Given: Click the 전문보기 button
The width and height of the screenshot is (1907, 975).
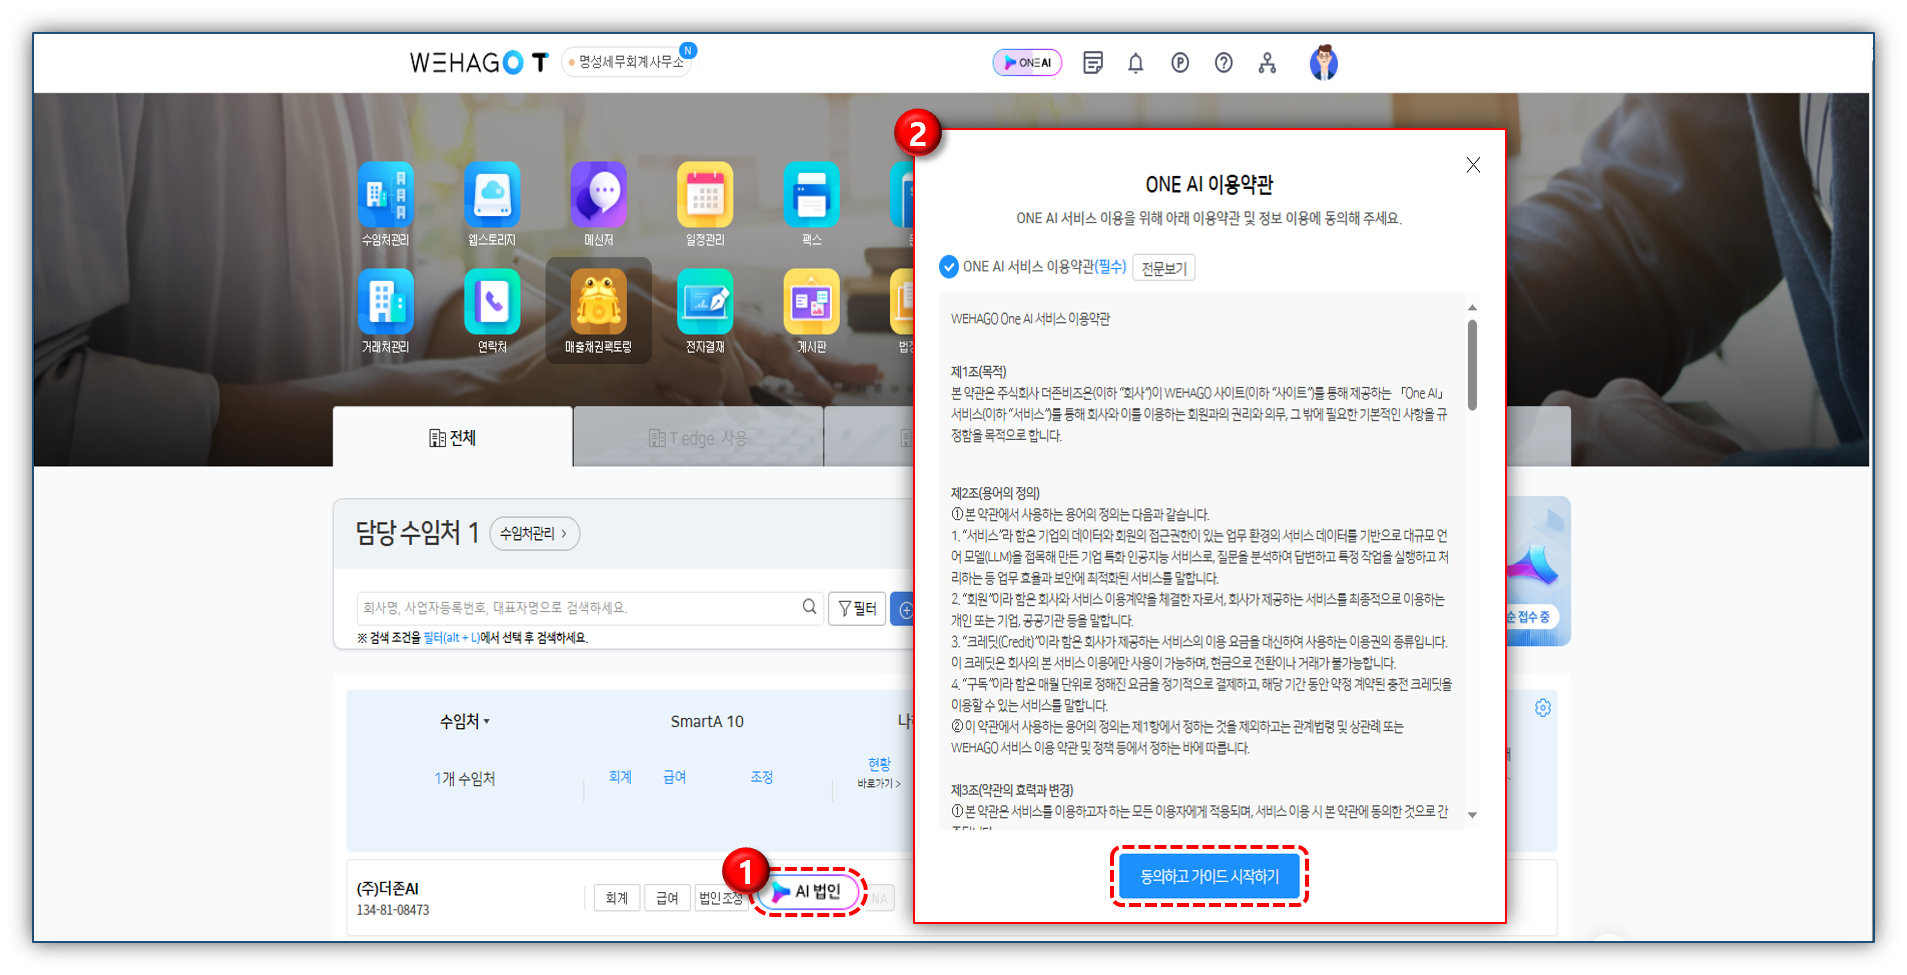Looking at the screenshot, I should [x=1163, y=268].
